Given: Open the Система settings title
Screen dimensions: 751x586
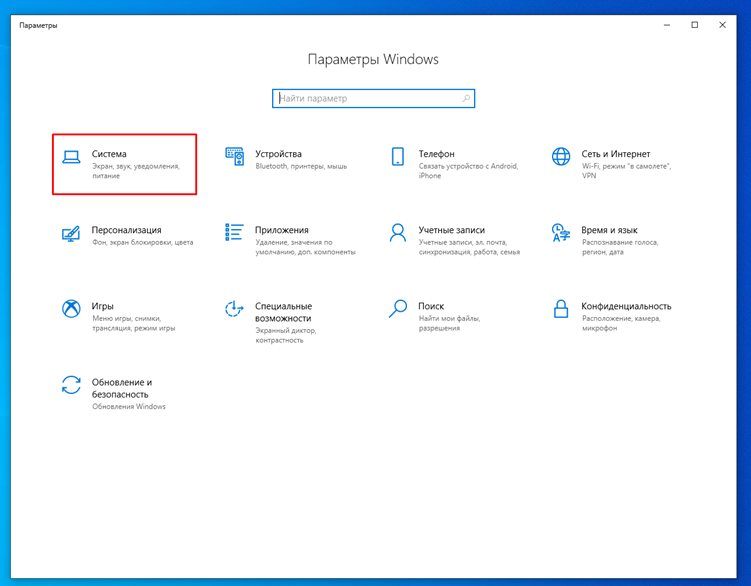Looking at the screenshot, I should tap(109, 154).
